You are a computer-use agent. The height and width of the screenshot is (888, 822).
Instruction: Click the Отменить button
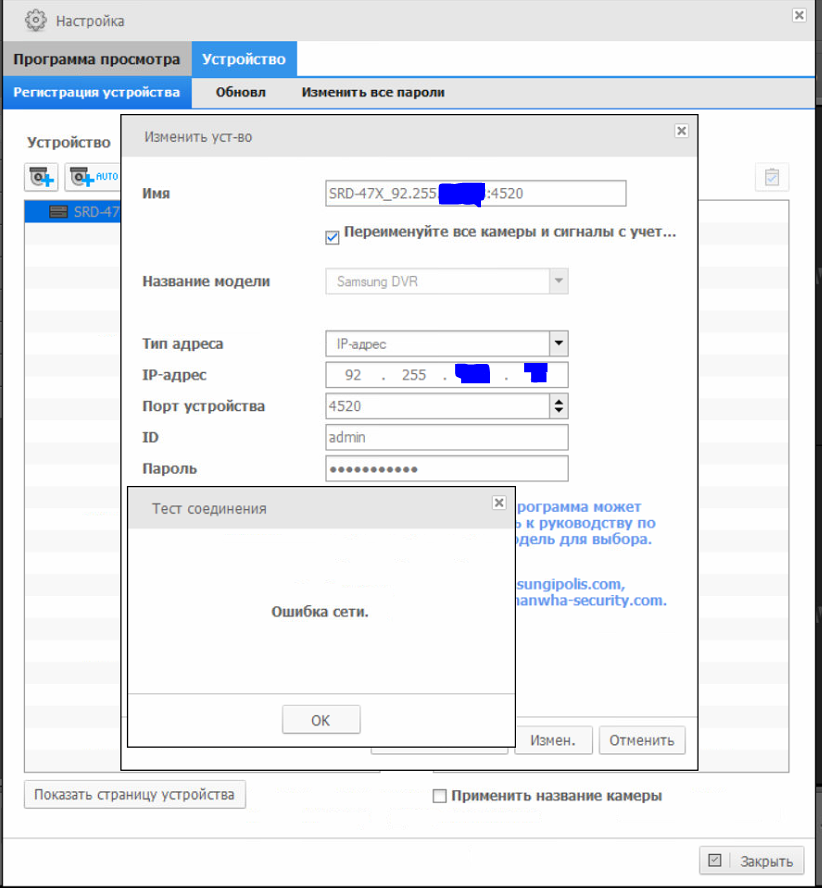tap(642, 741)
